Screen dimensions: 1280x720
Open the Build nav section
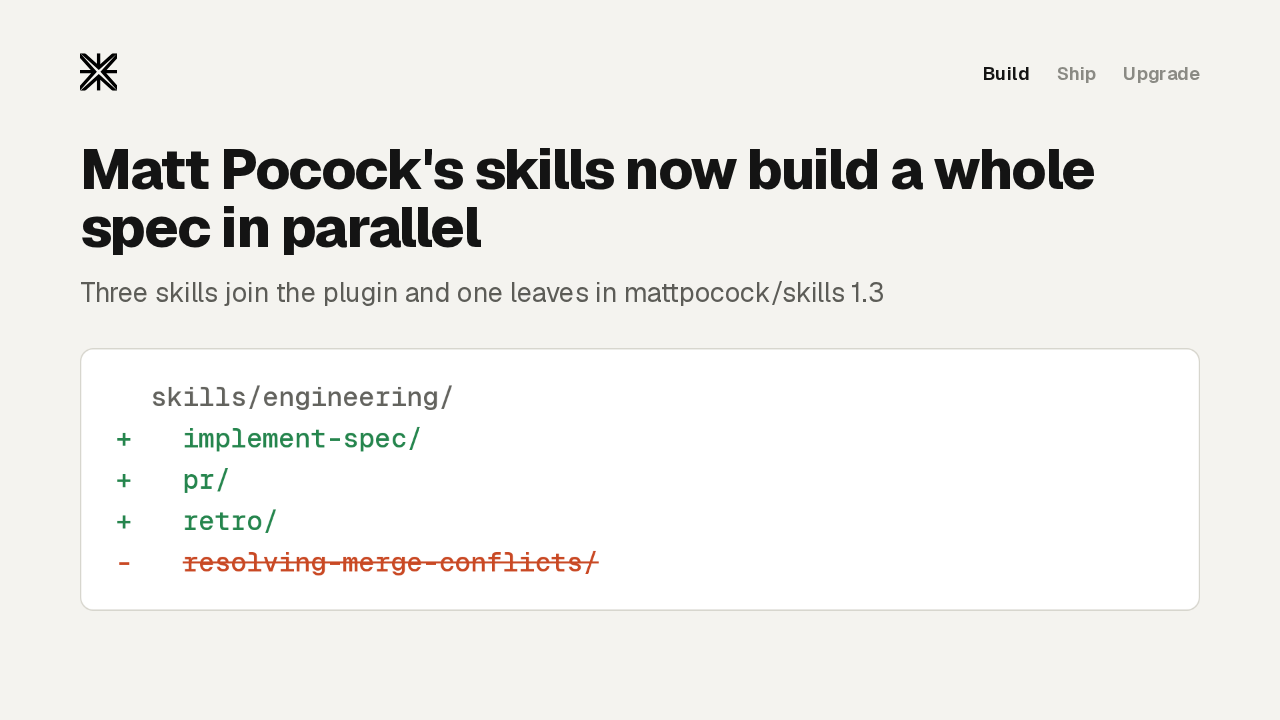point(1006,74)
